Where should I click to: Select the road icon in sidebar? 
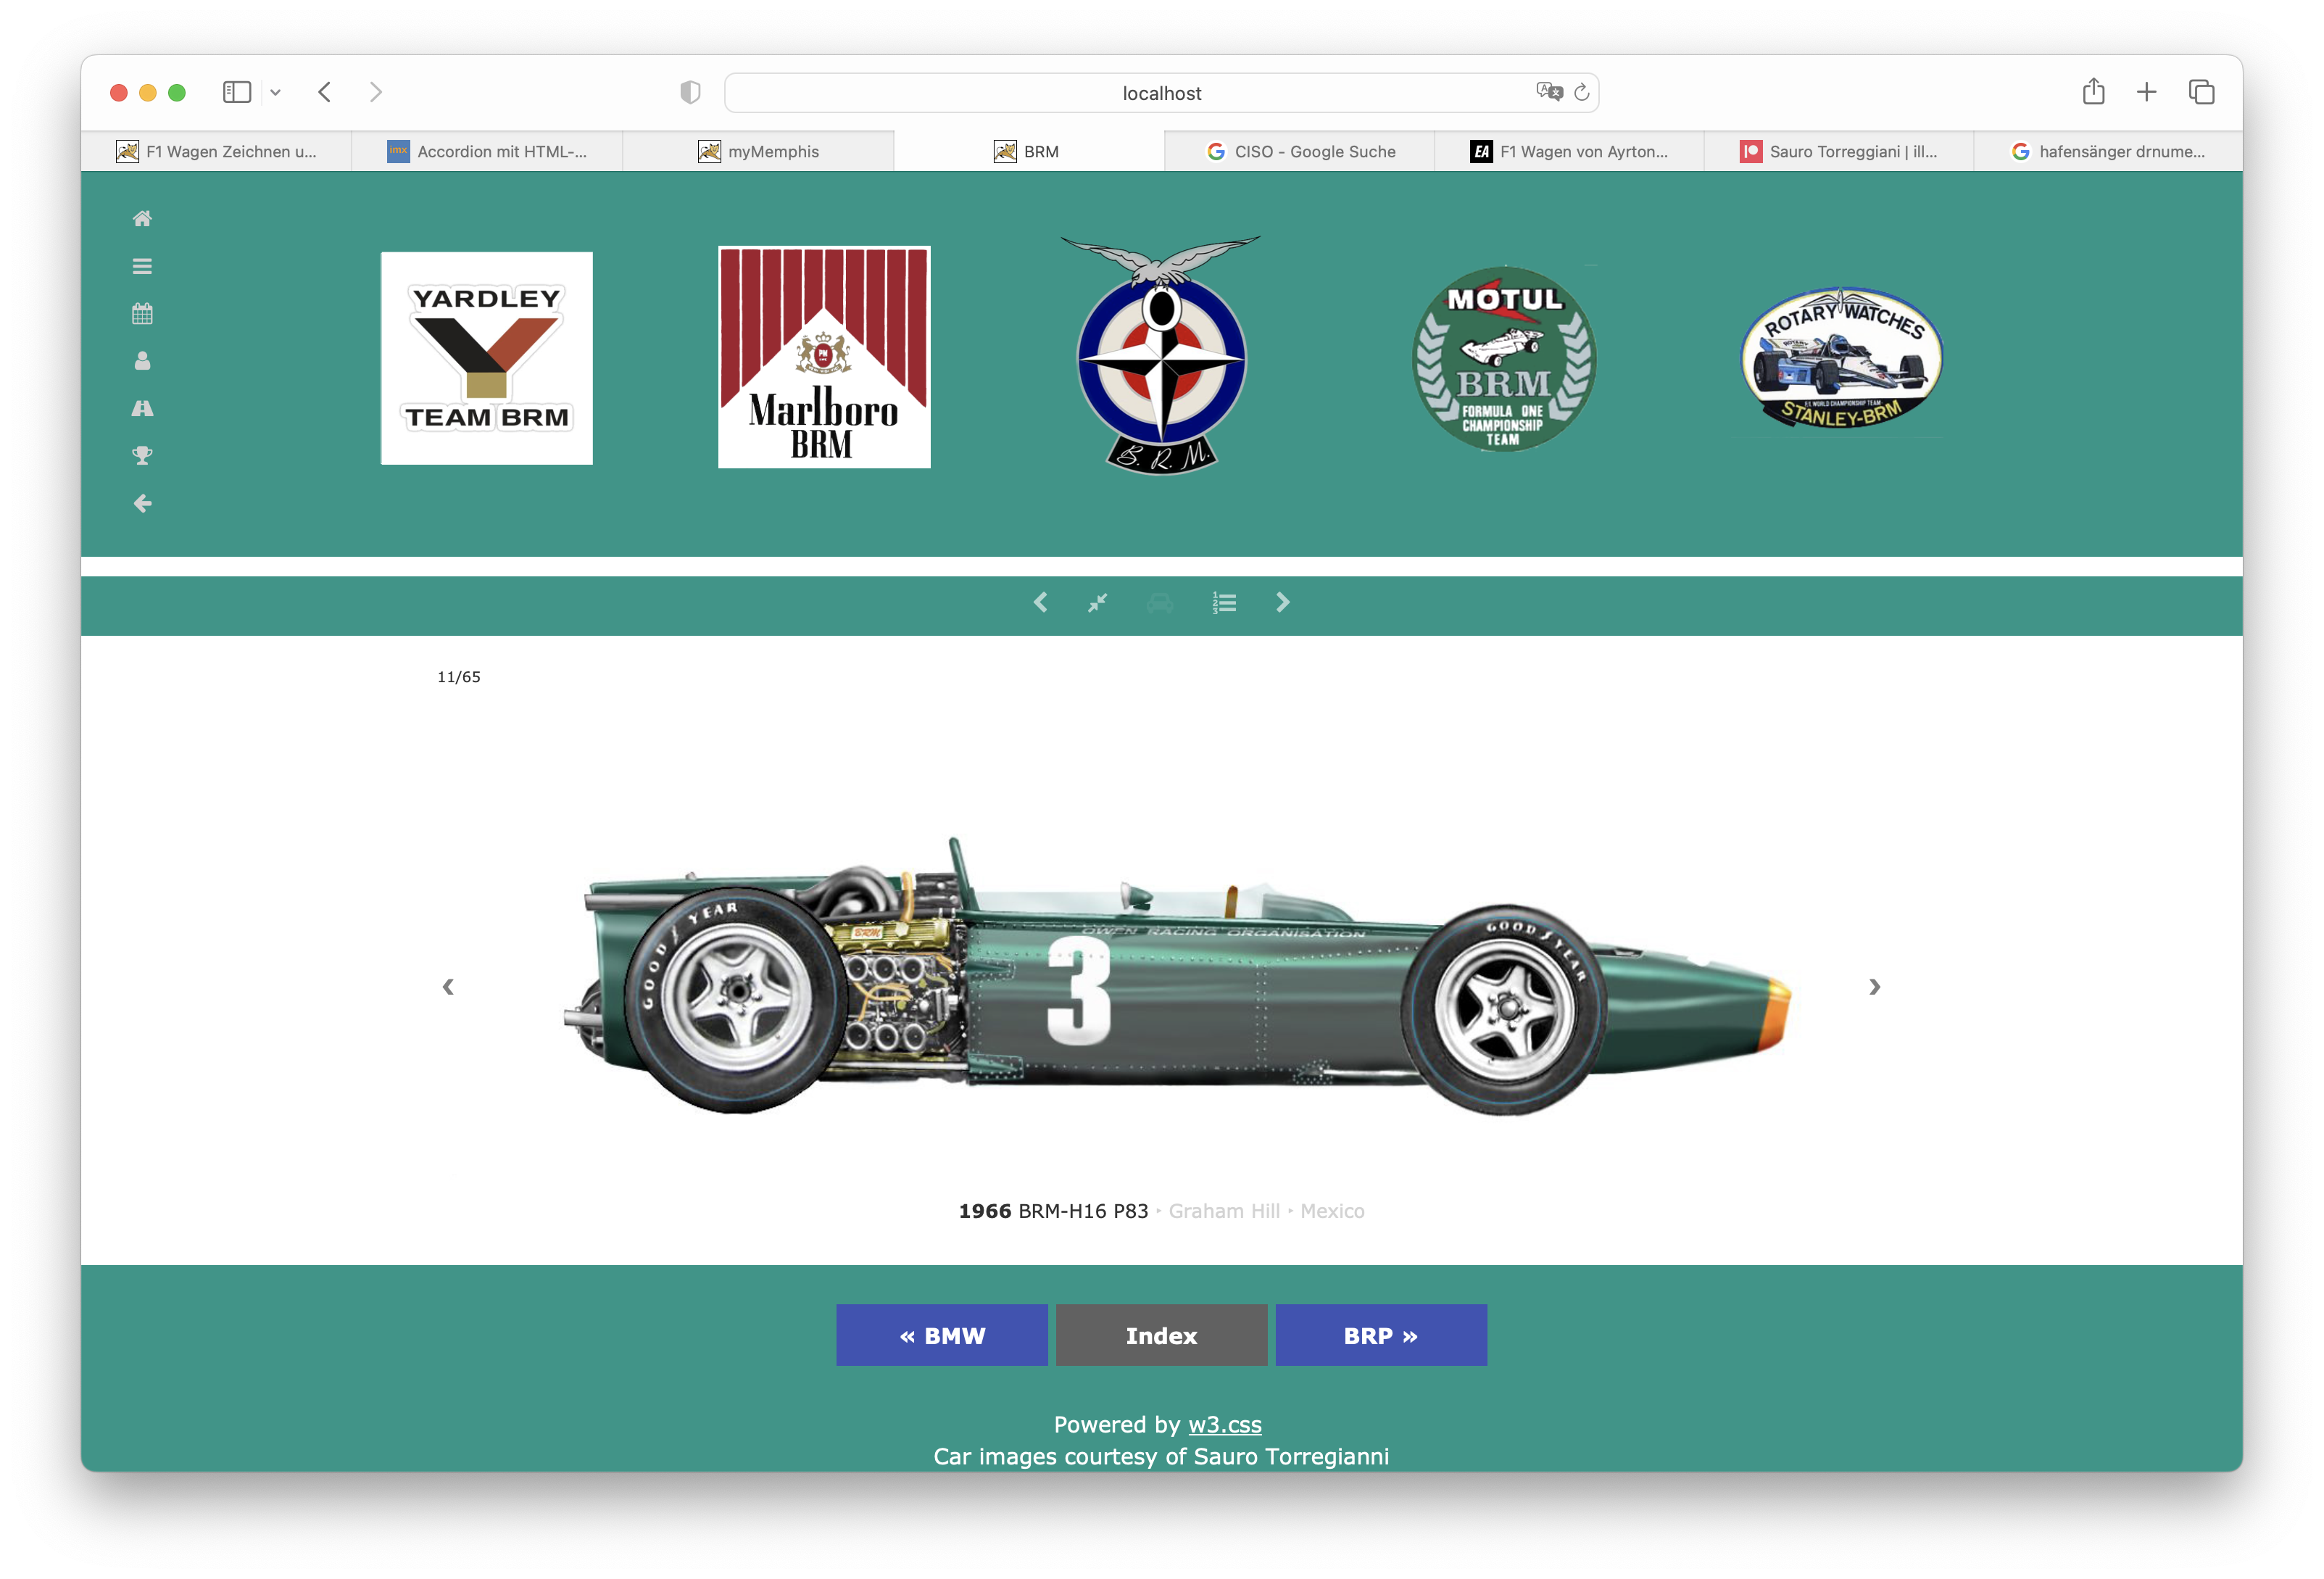pos(142,408)
